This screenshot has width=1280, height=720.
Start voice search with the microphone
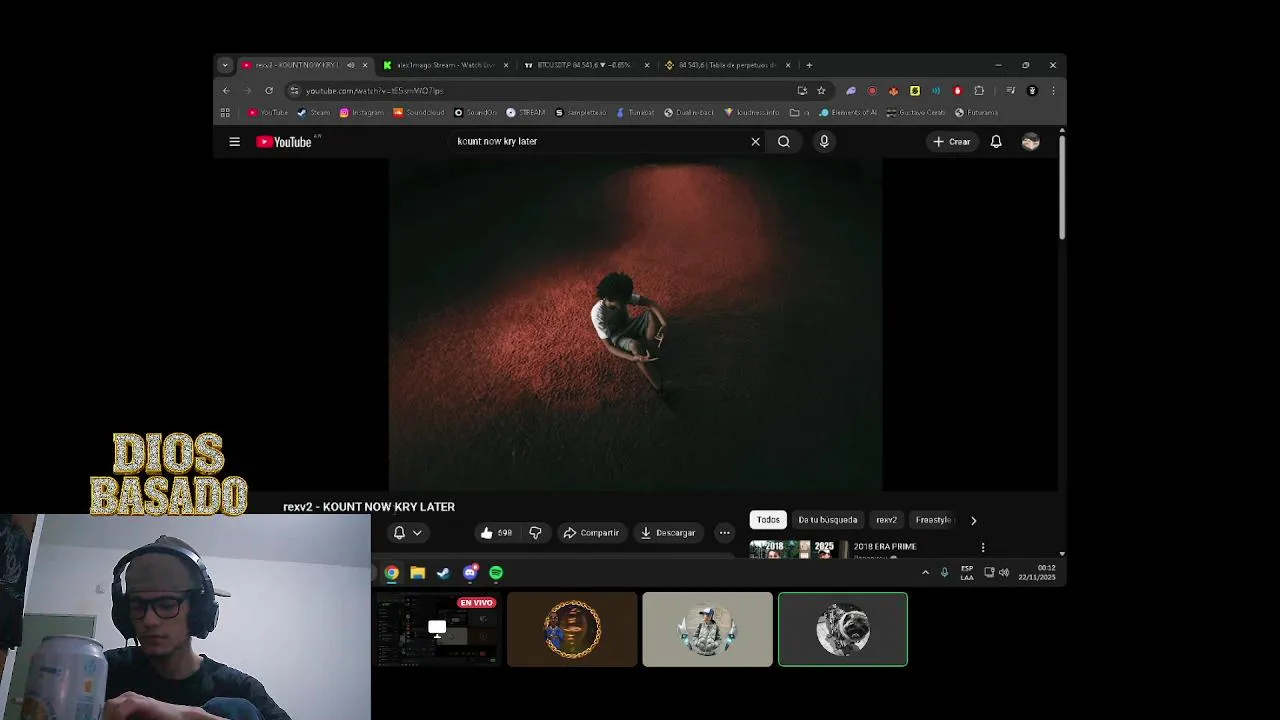click(824, 142)
